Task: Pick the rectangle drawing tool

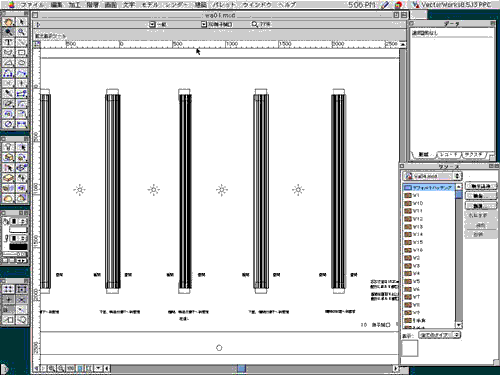Action: point(21,52)
